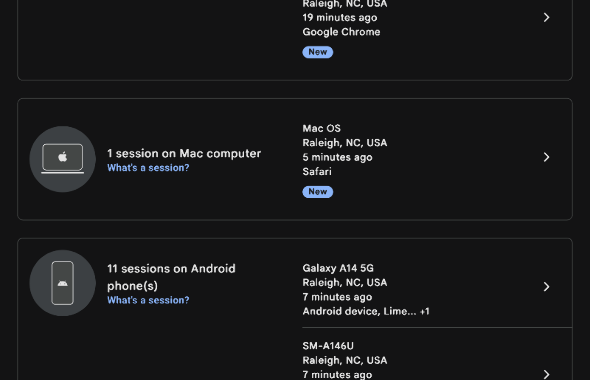Click the Safari browser label
The image size is (590, 380).
317,172
